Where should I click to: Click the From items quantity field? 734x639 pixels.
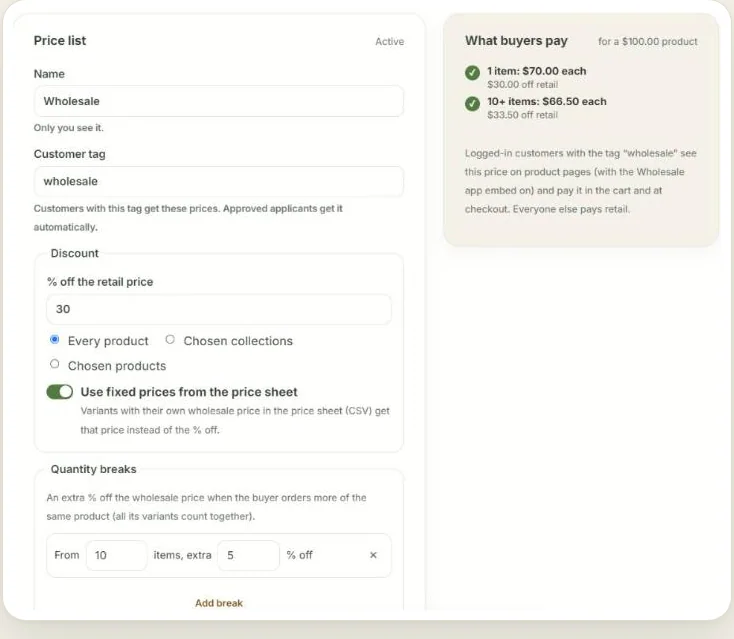[117, 555]
